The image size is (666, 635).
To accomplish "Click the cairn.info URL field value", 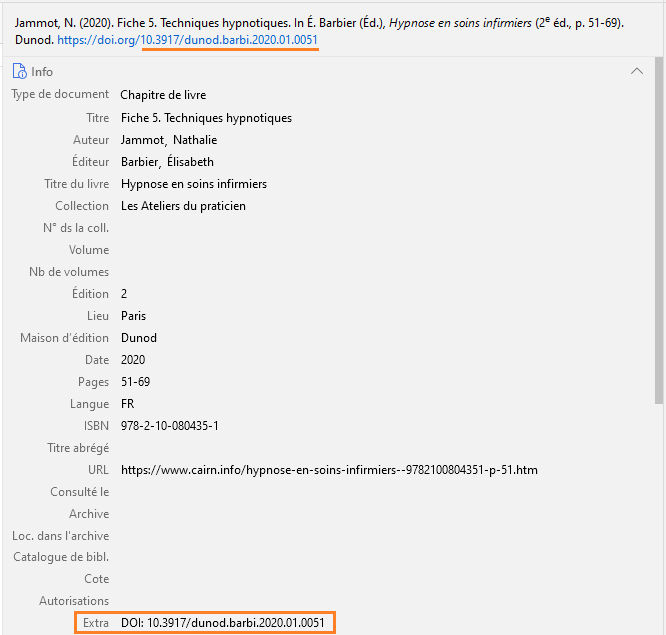I will click(329, 470).
